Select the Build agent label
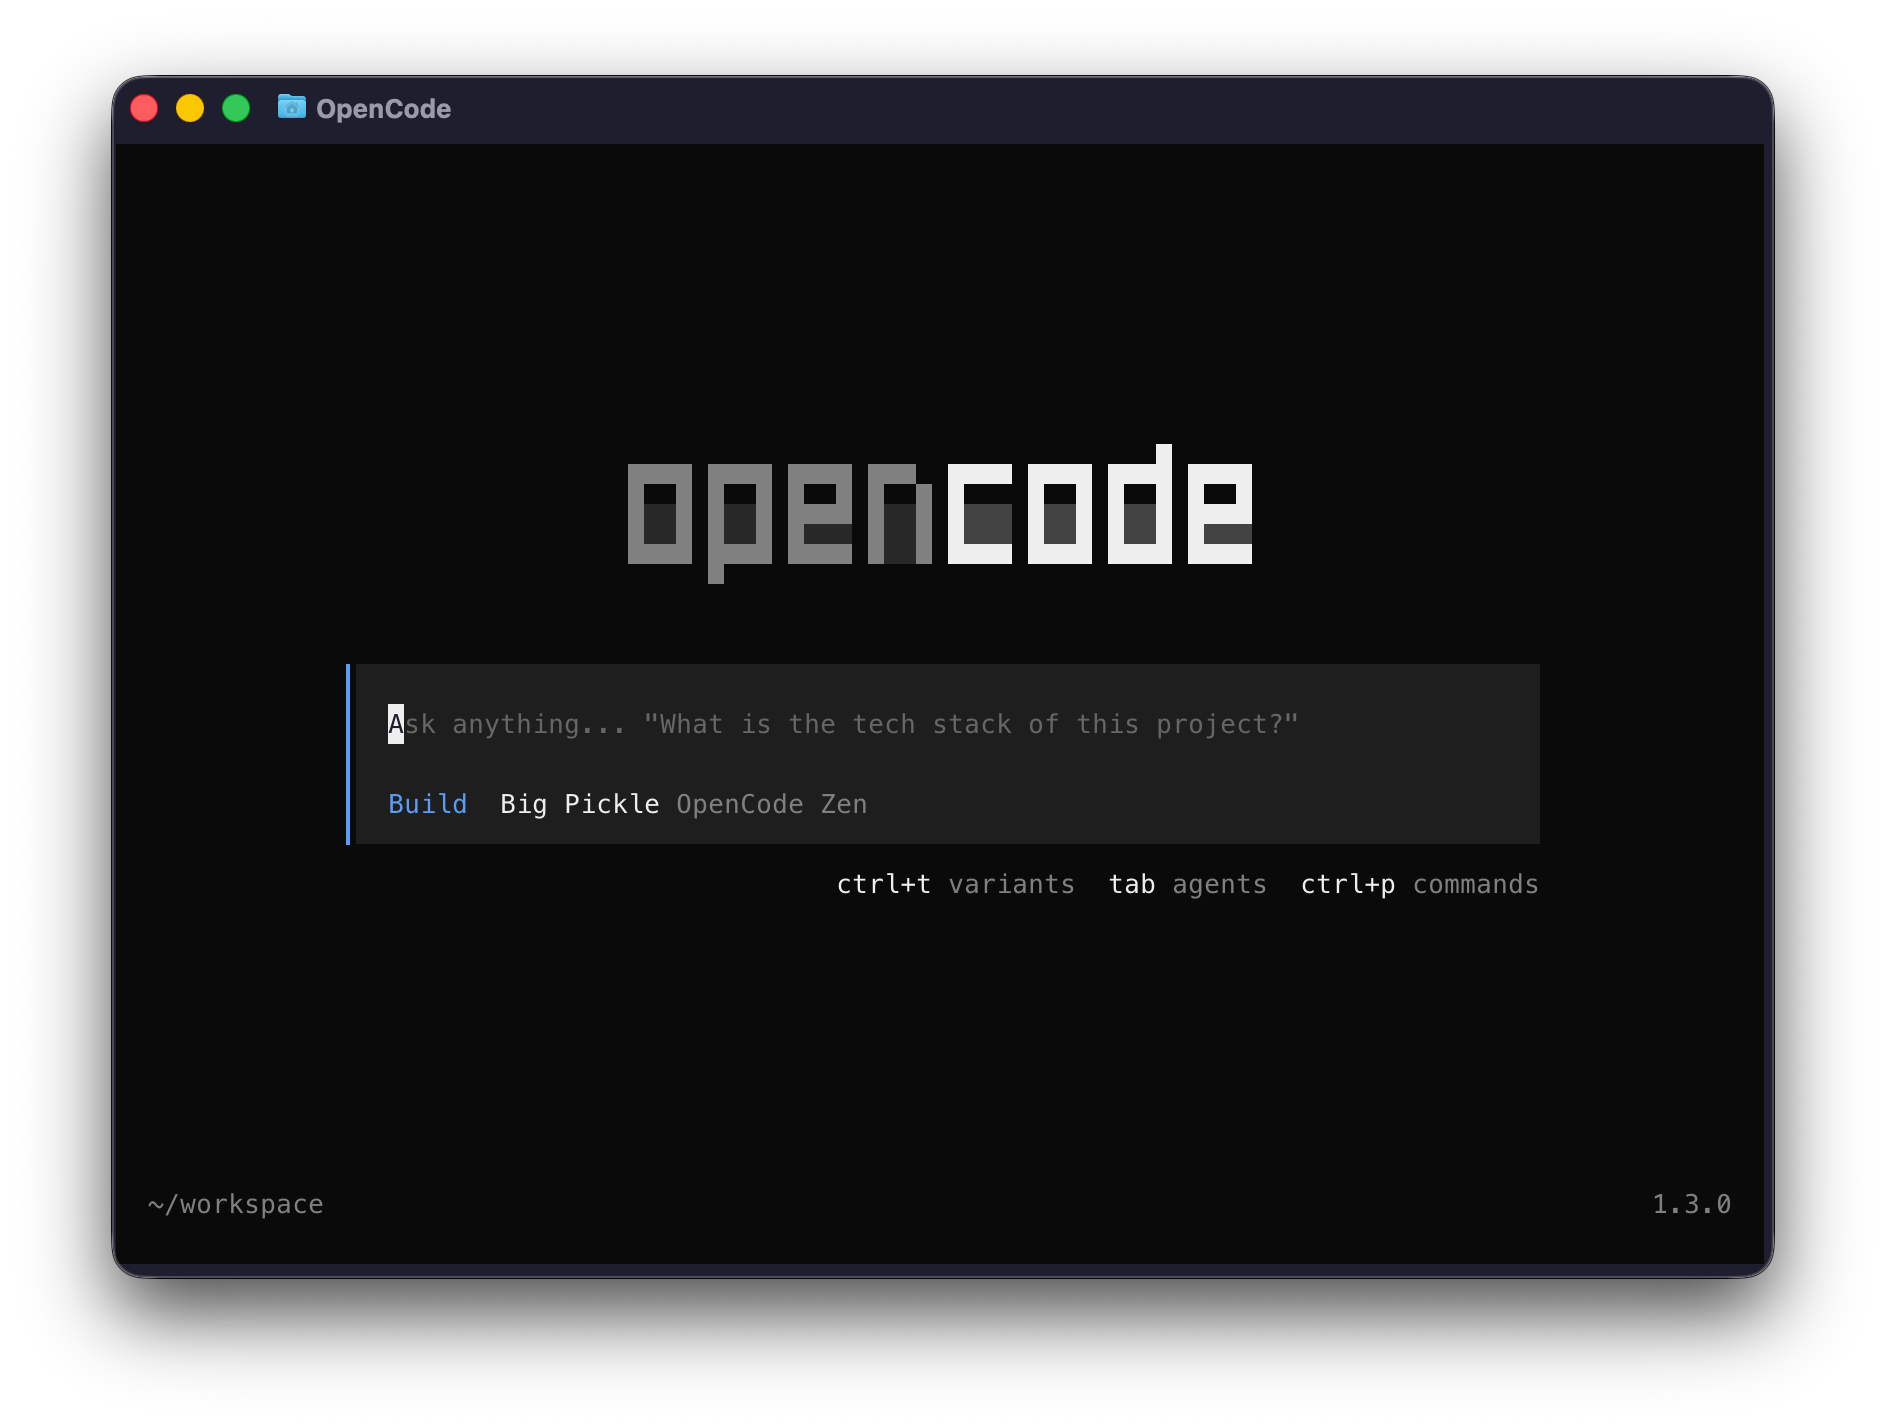Screen dimensions: 1886x1426 click(x=428, y=804)
